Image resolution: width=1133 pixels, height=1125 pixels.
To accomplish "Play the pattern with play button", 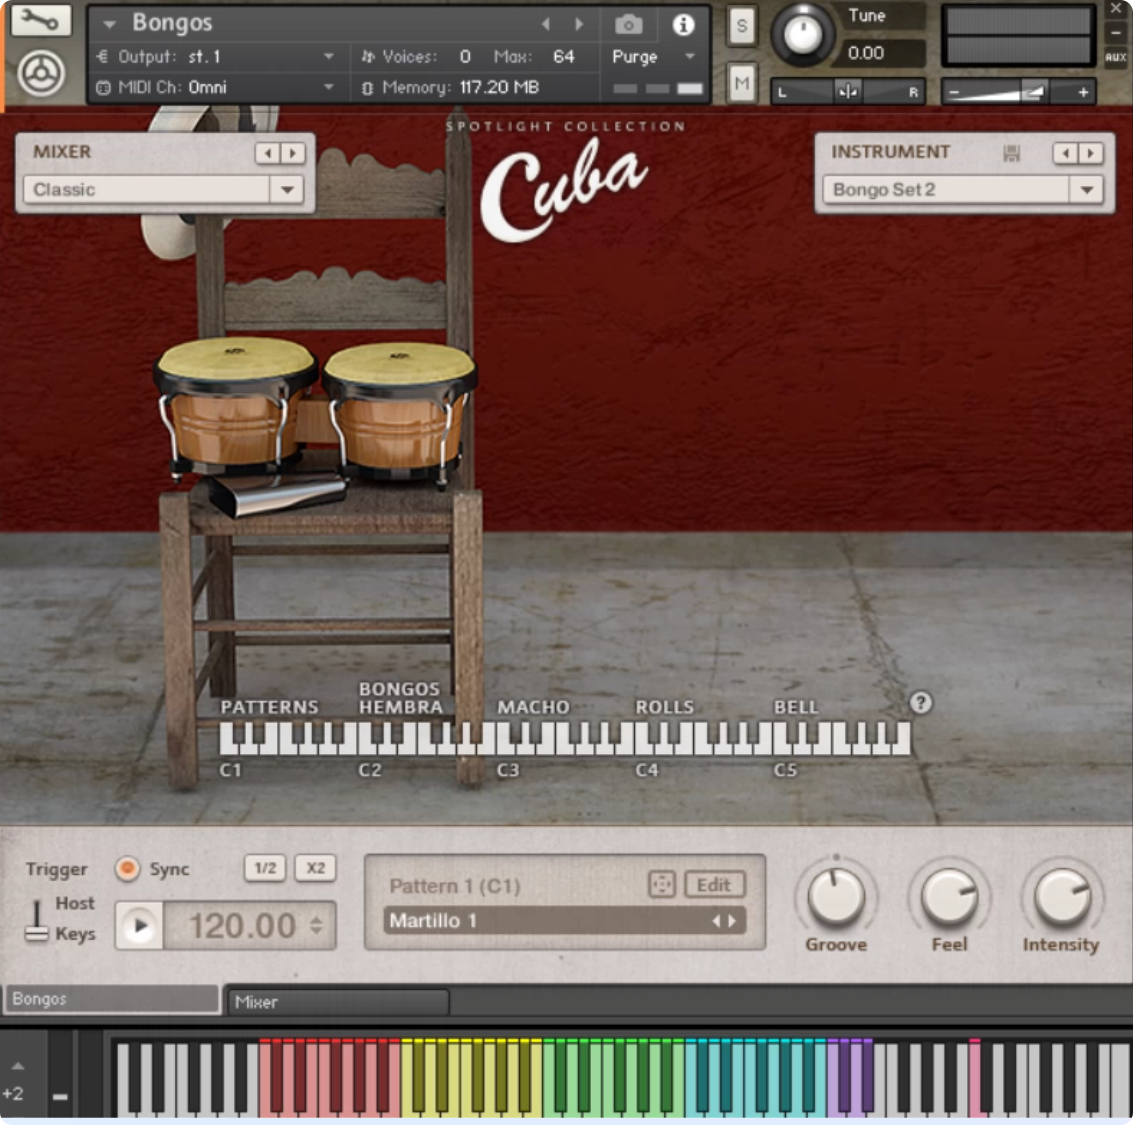I will pos(139,926).
